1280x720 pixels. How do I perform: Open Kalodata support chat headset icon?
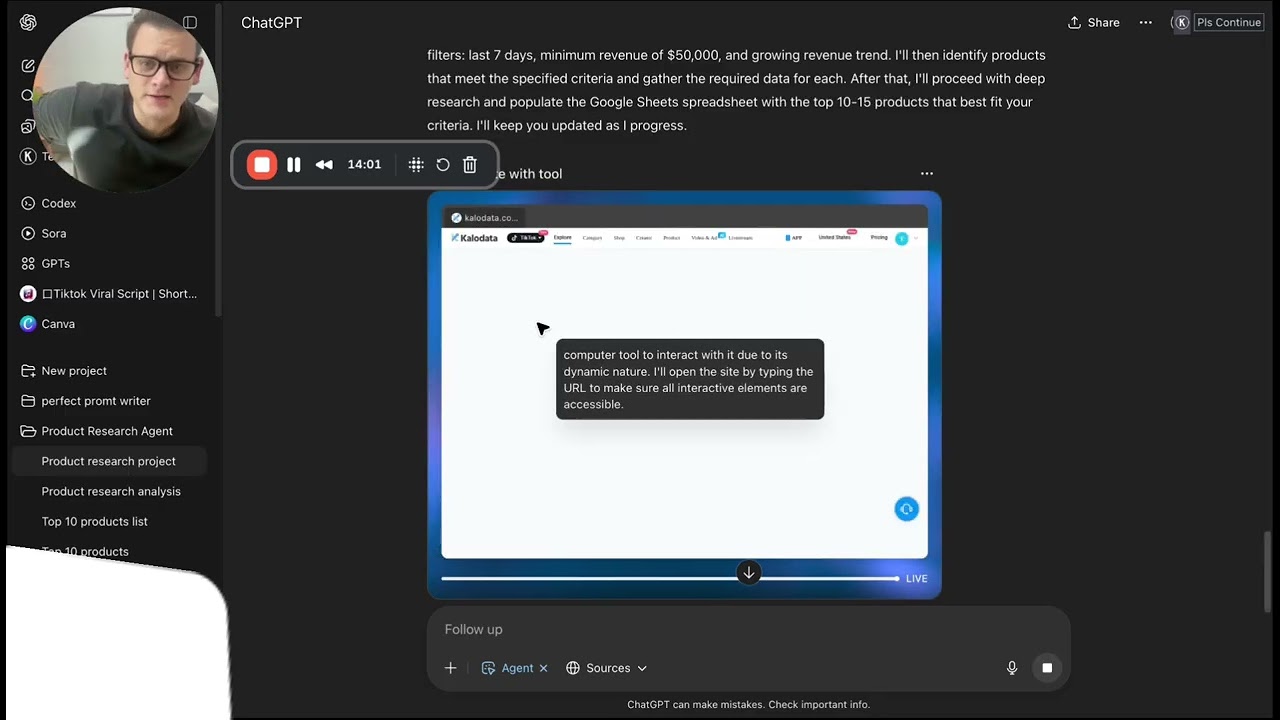click(906, 509)
